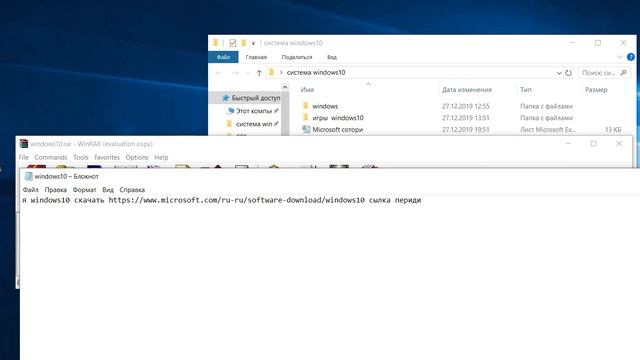The height and width of the screenshot is (360, 640).
Task: Open the WinRAR Tools menu
Action: tap(80, 157)
